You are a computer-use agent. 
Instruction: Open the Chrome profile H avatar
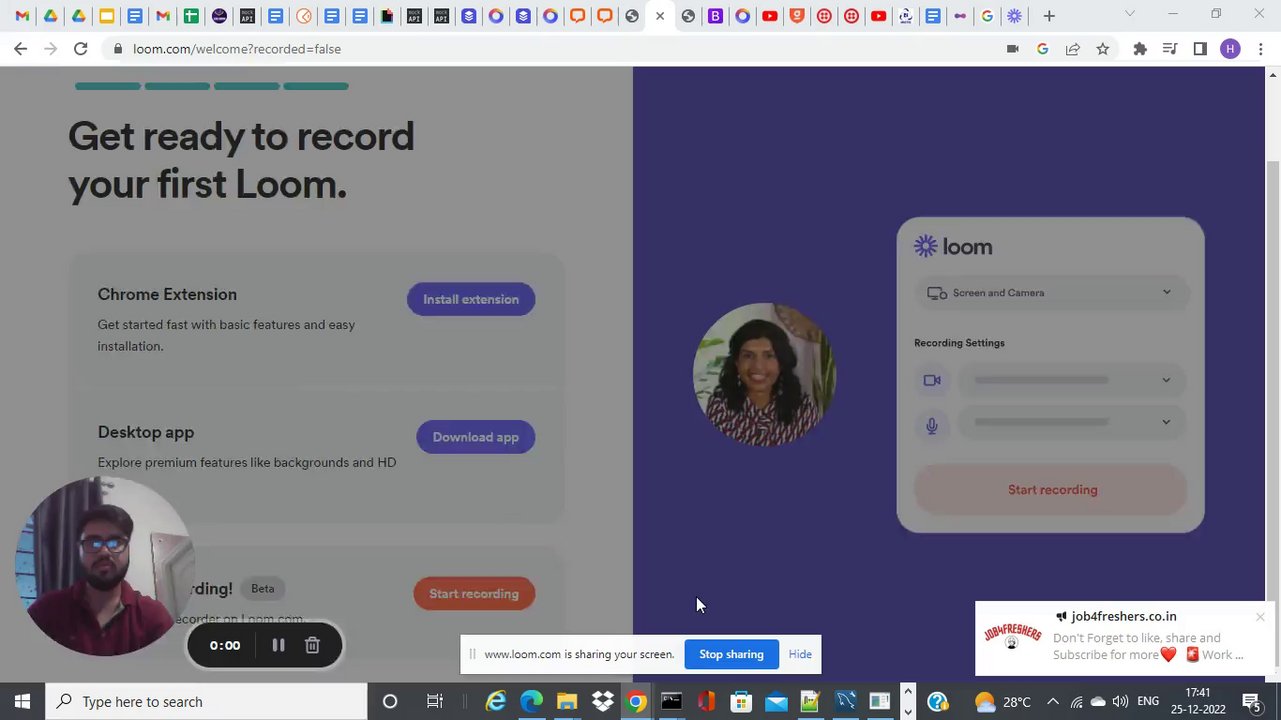point(1230,49)
